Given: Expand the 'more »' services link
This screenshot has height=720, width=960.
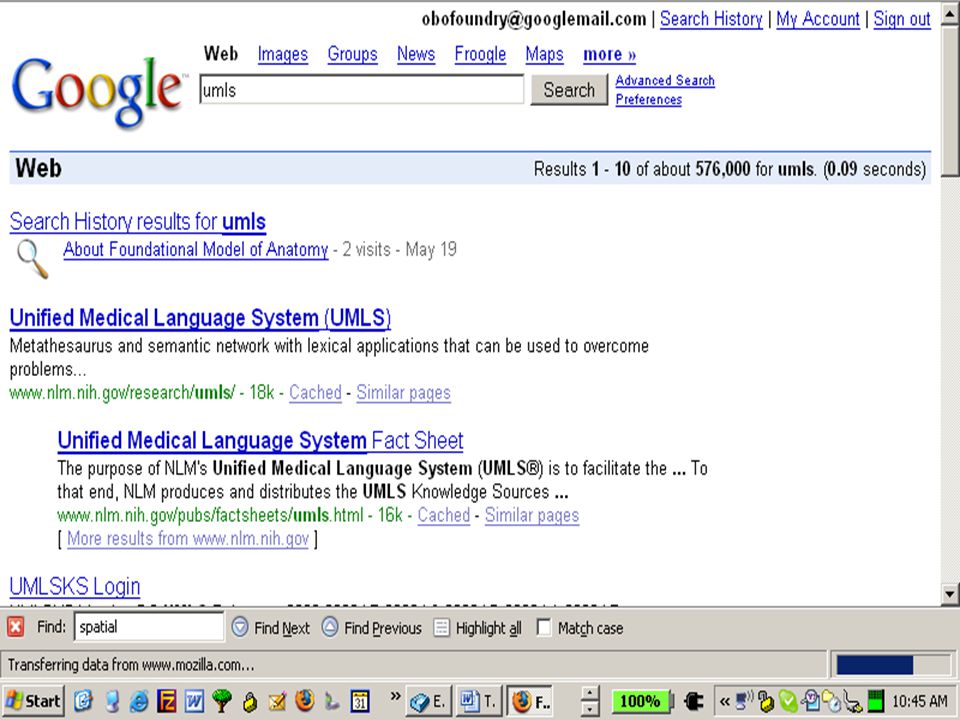Looking at the screenshot, I should point(609,54).
